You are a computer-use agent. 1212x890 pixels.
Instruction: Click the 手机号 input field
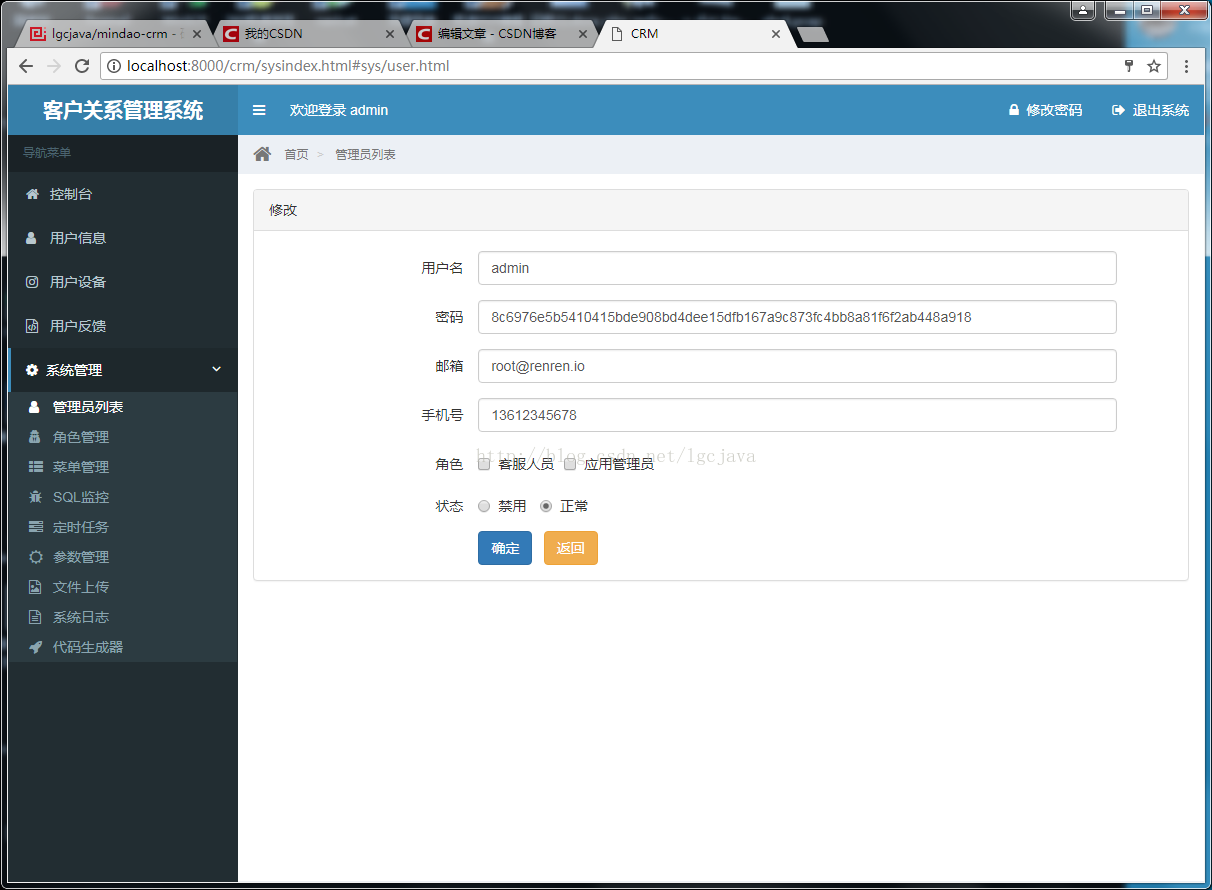tap(797, 415)
